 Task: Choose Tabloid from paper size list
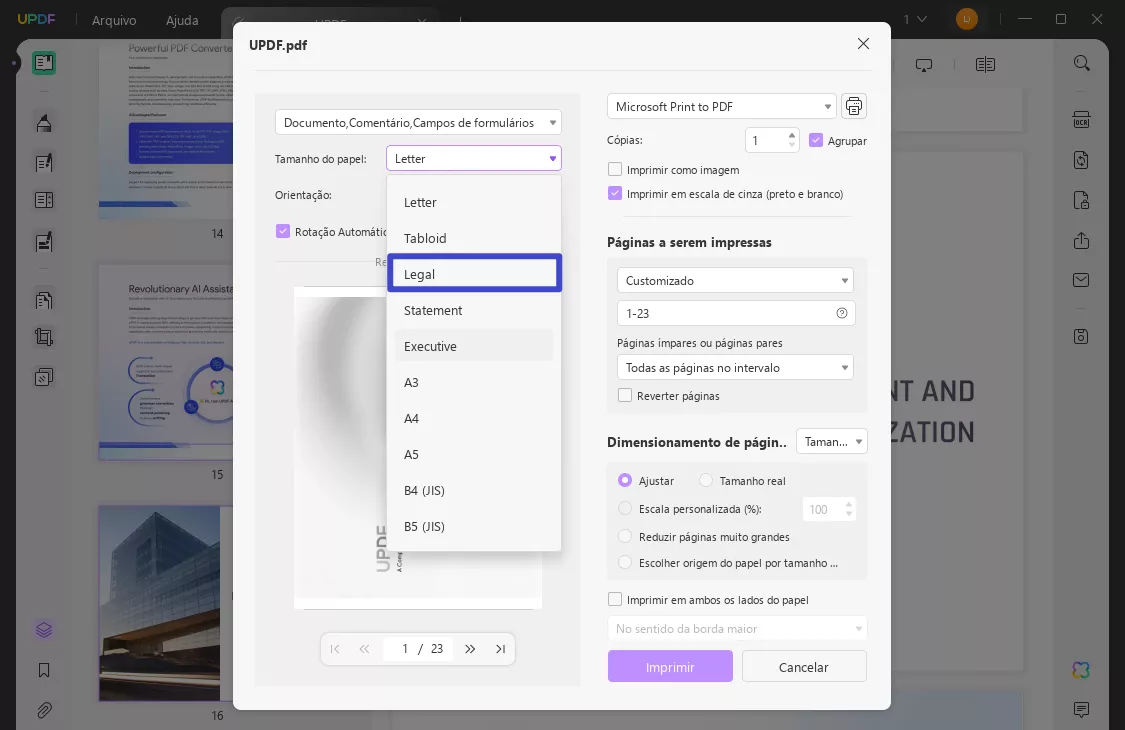(x=474, y=238)
